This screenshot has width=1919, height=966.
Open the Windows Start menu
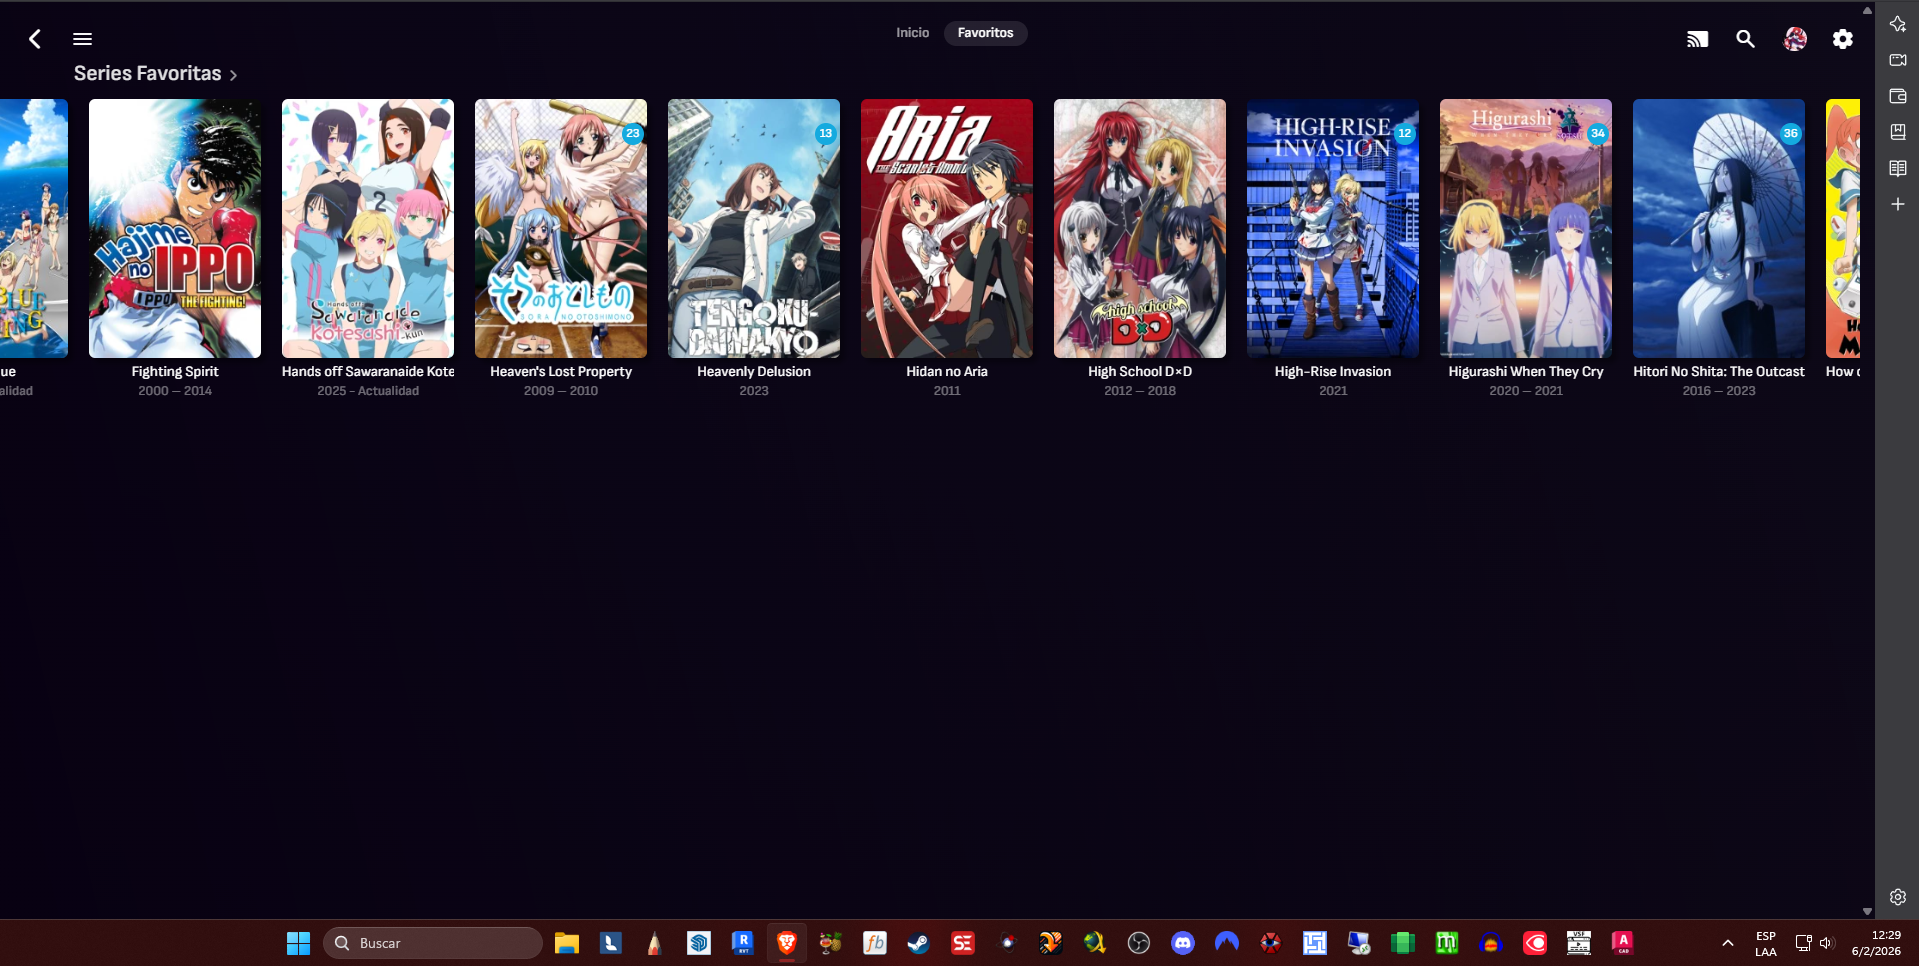point(298,943)
